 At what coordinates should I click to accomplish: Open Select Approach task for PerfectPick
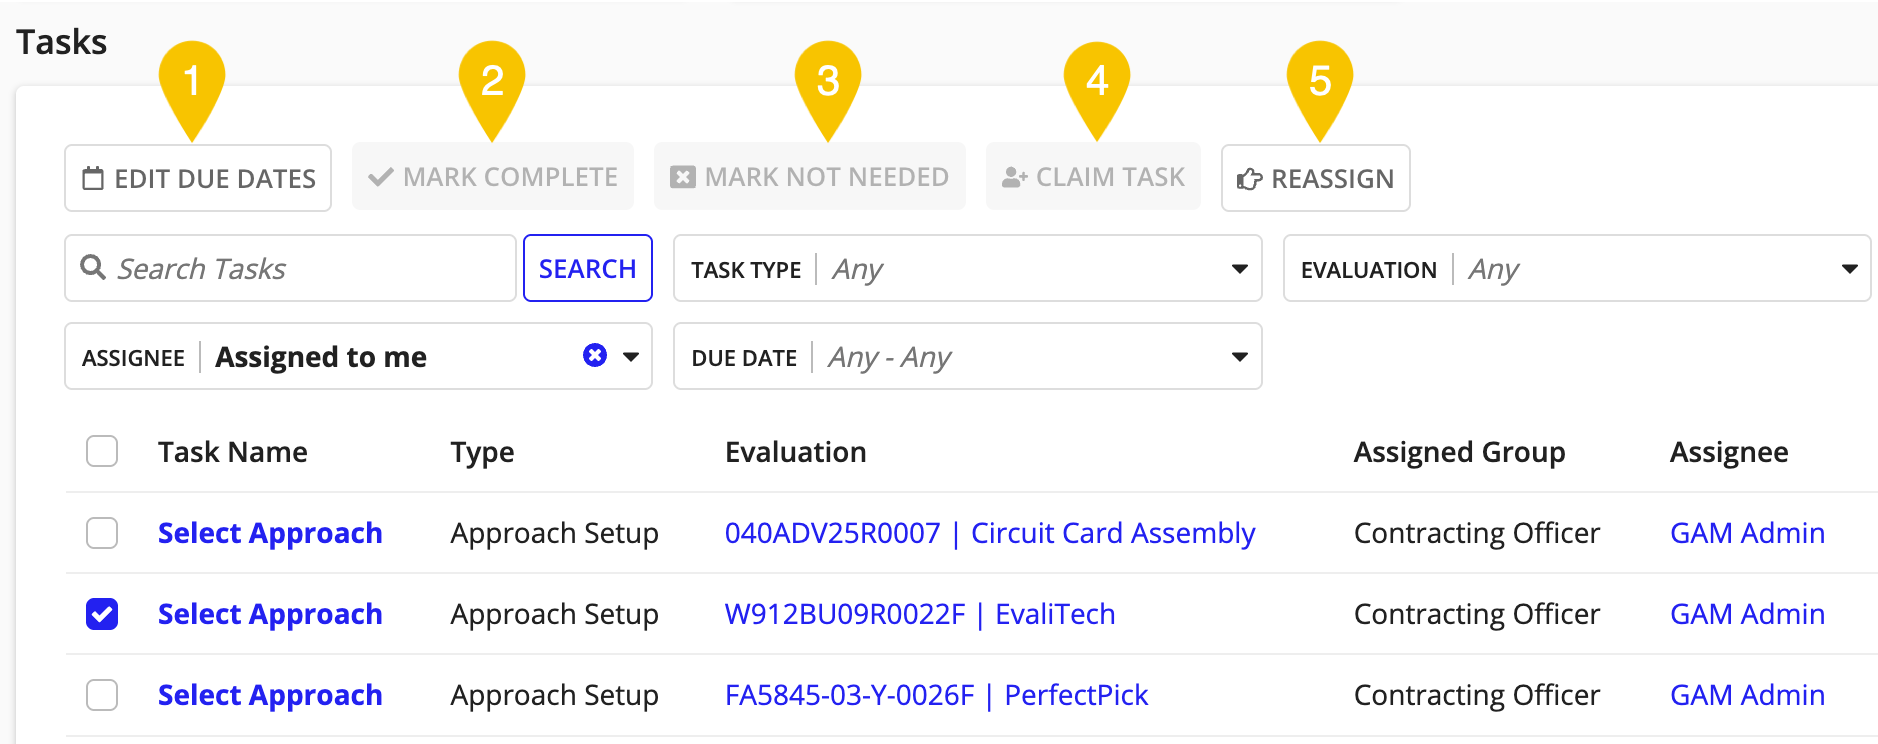[270, 695]
